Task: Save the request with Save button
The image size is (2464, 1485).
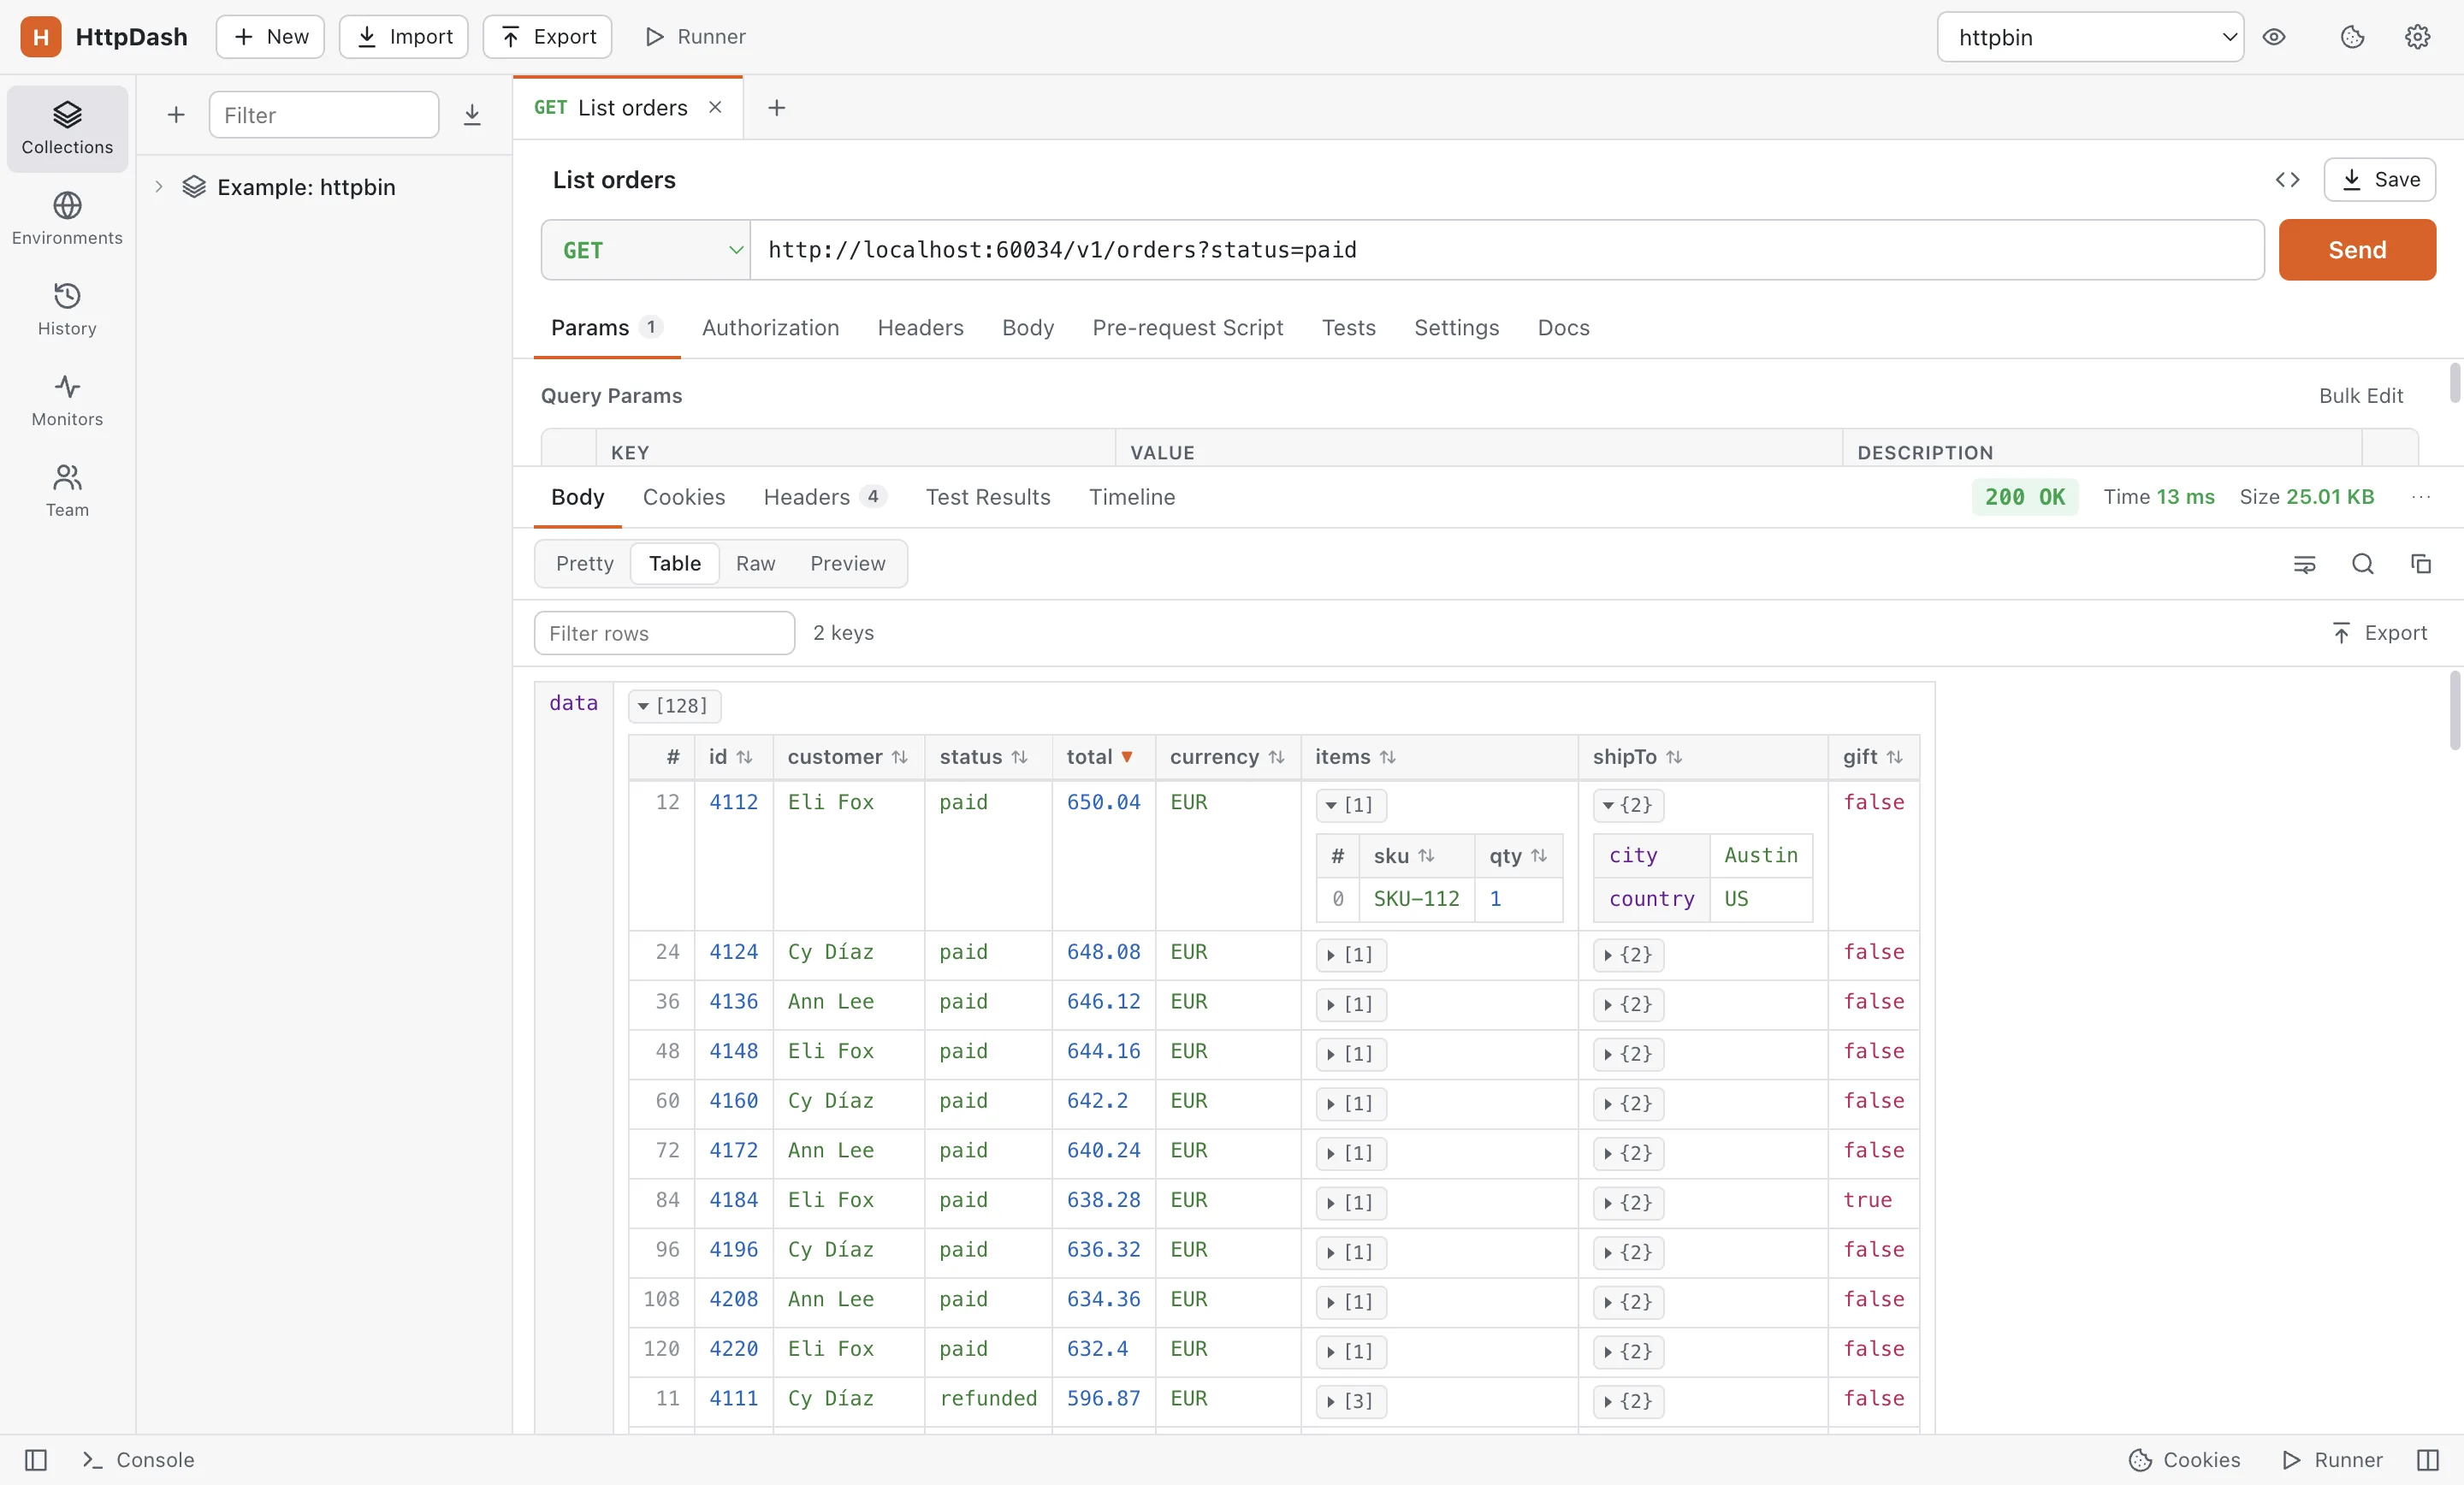Action: click(x=2379, y=180)
